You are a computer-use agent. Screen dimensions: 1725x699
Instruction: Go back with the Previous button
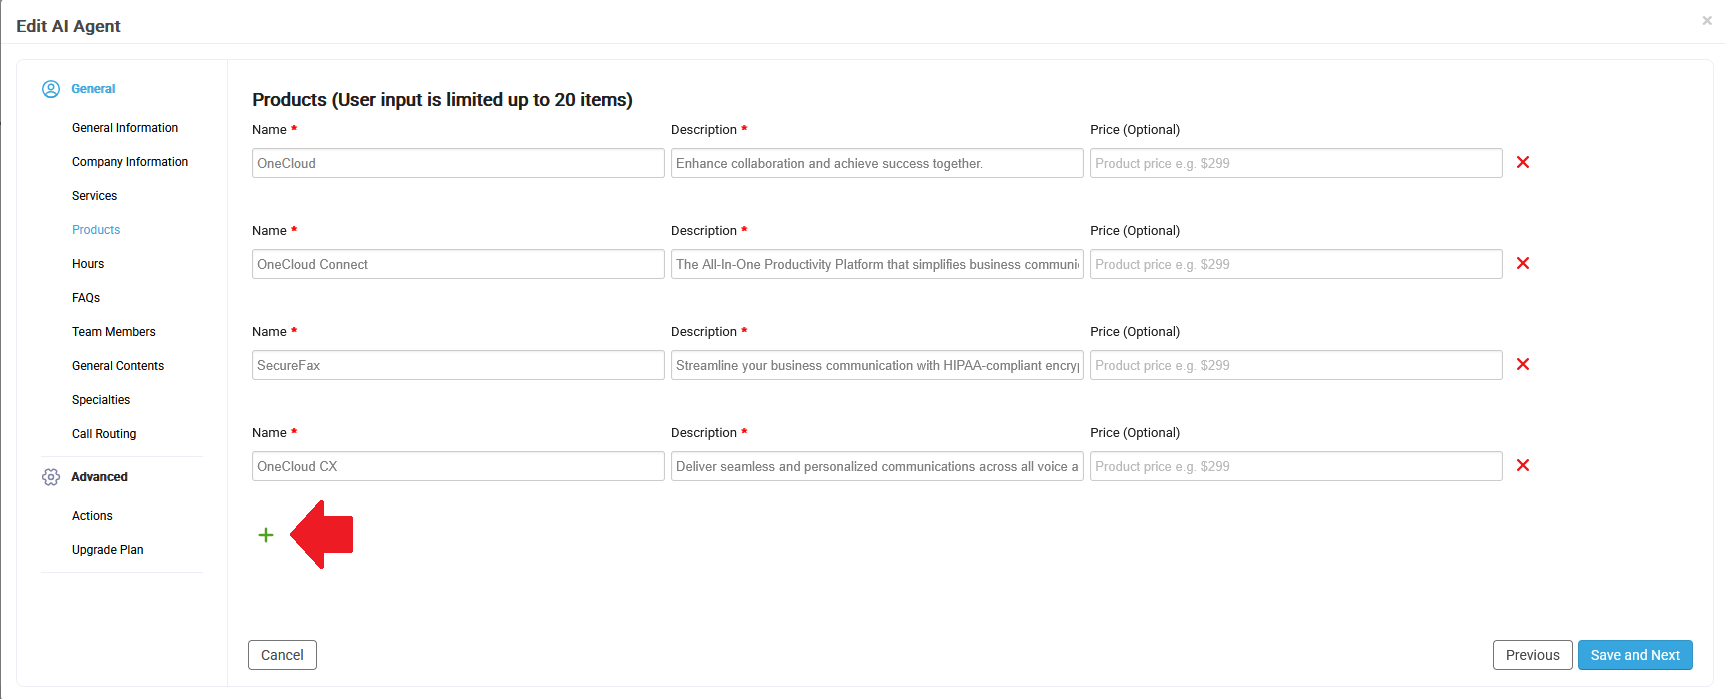[x=1532, y=655]
